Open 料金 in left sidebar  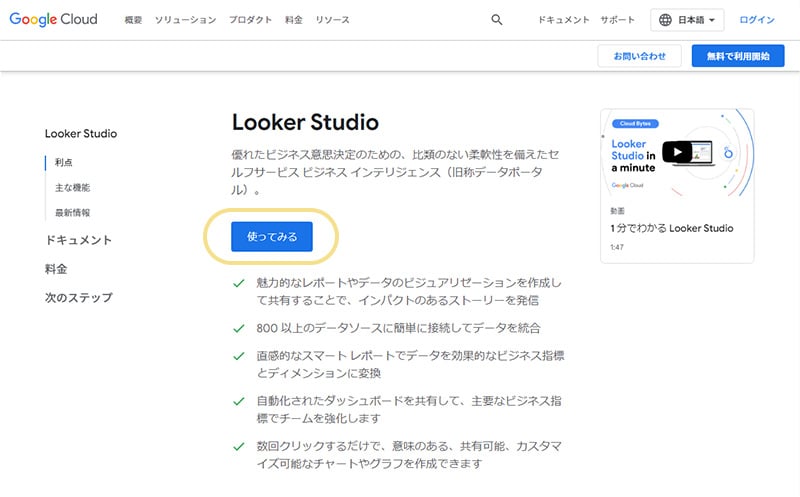pos(56,269)
